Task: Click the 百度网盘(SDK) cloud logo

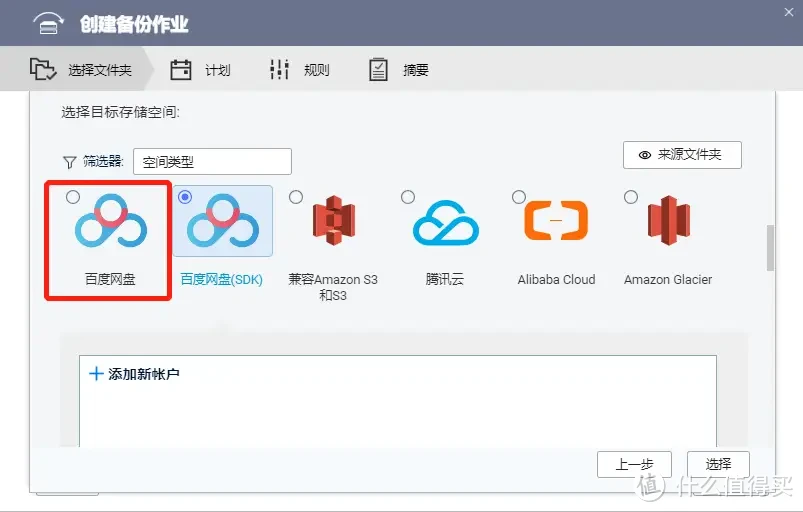Action: [x=223, y=220]
